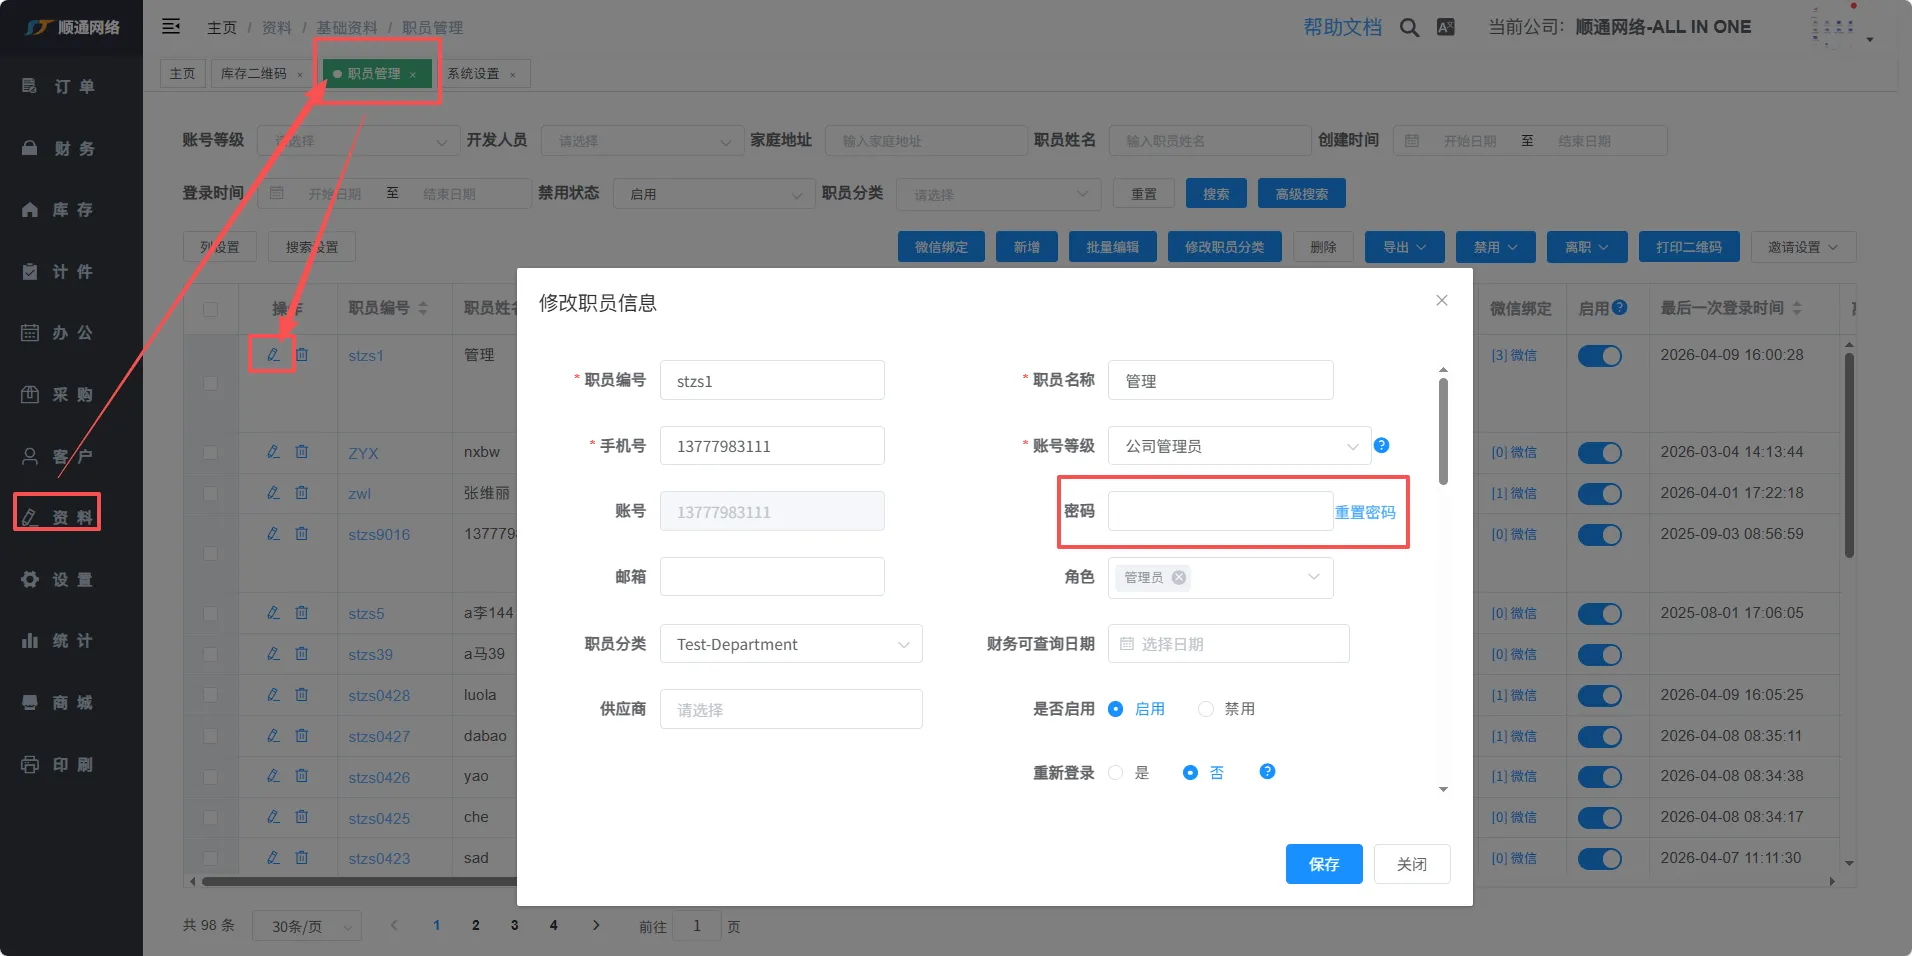Click delete trash icon for zwl row
This screenshot has width=1912, height=956.
point(302,493)
